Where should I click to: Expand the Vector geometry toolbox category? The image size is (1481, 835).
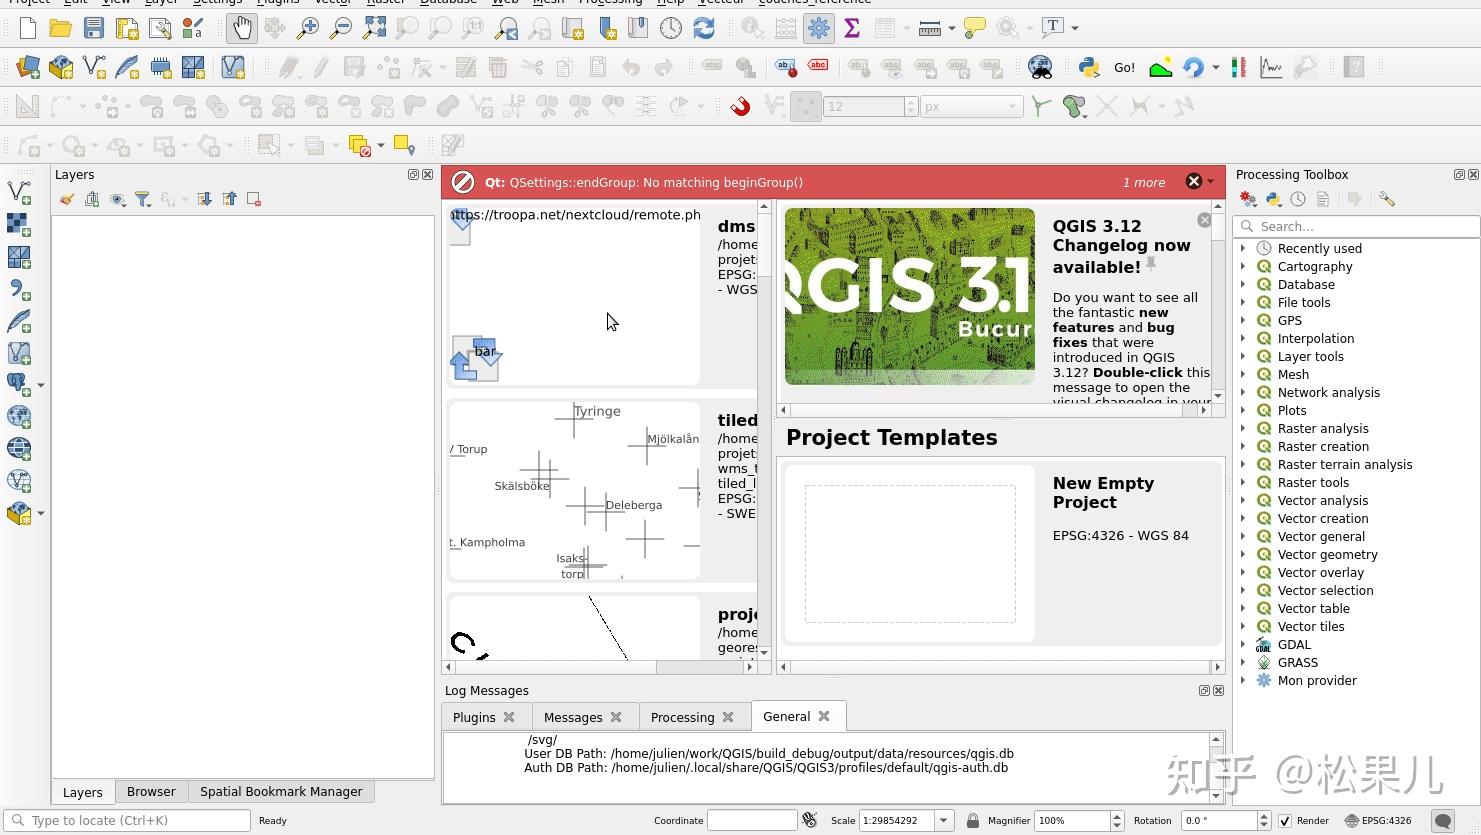pos(1245,554)
